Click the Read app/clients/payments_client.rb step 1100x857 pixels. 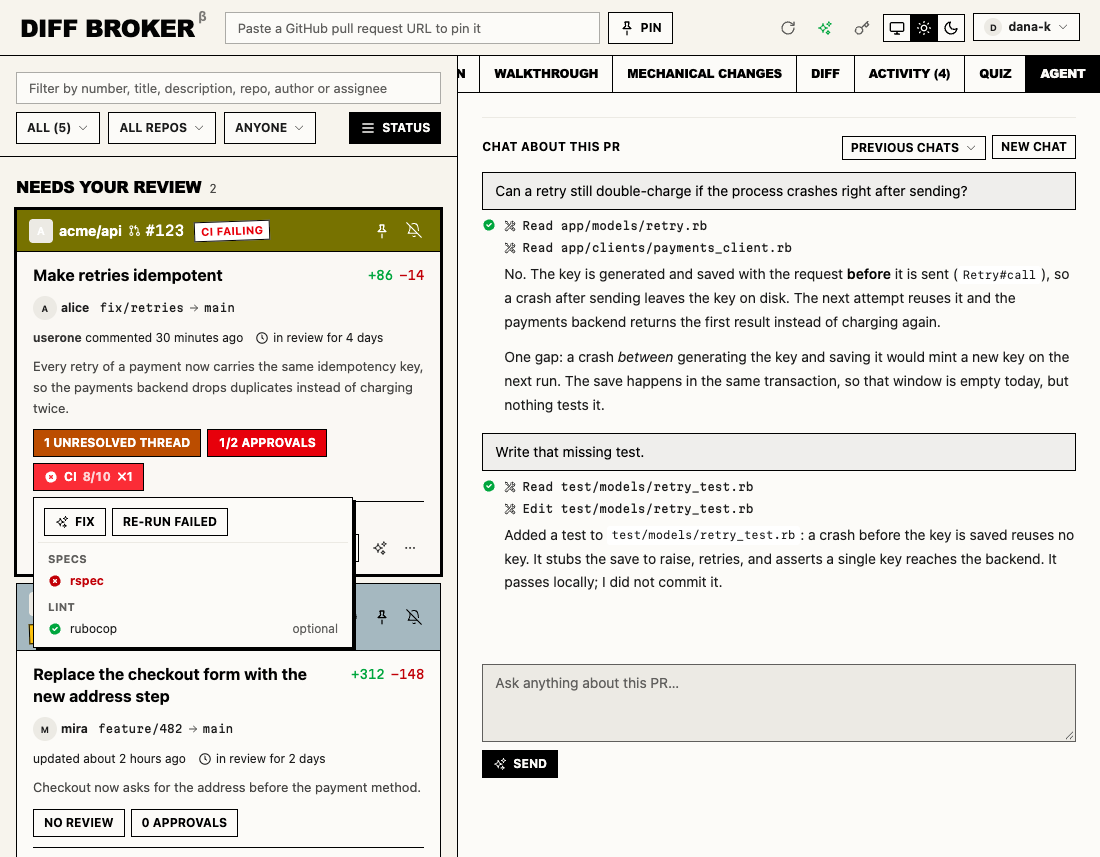(648, 248)
